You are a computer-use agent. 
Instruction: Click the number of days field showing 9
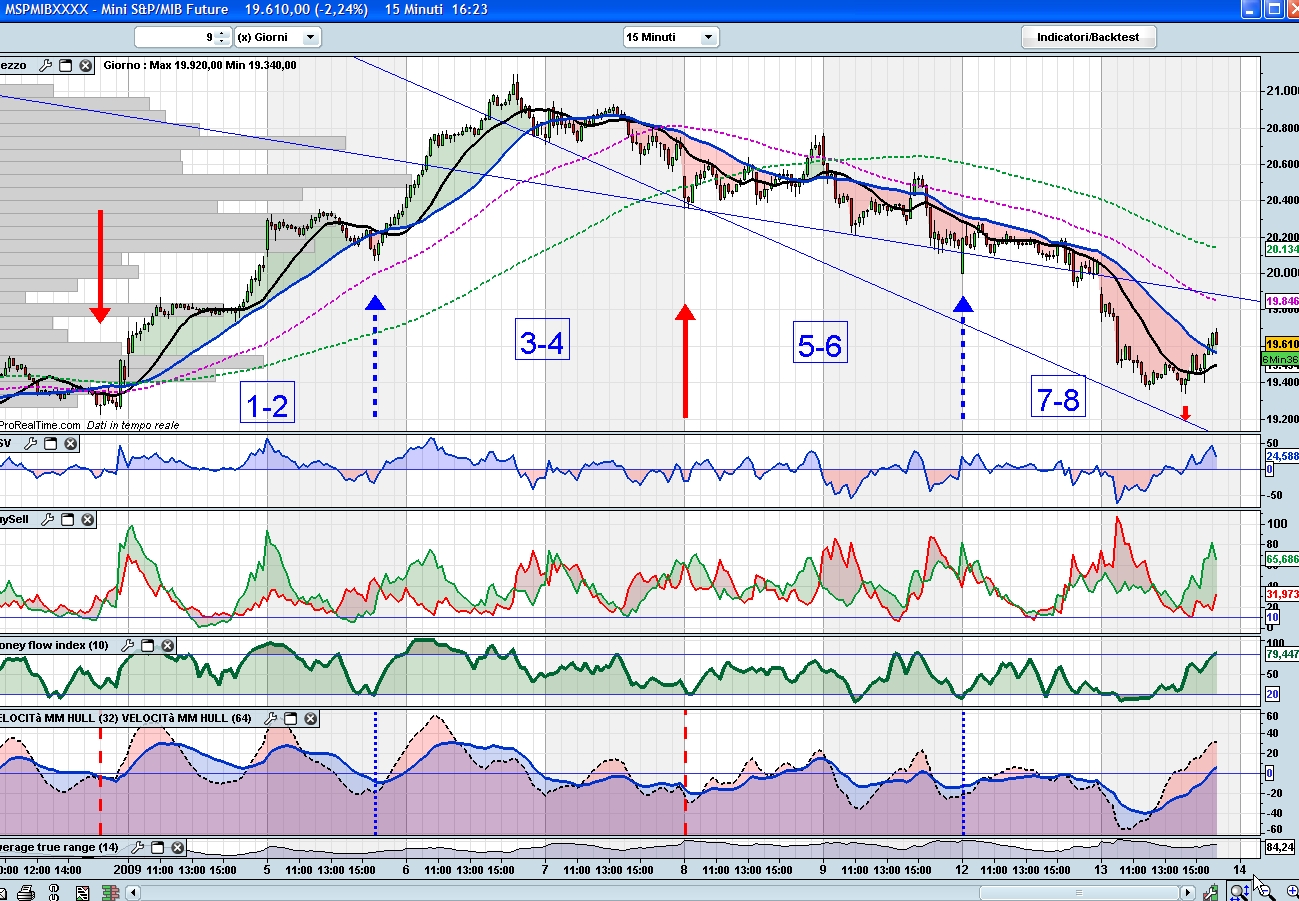tap(174, 37)
